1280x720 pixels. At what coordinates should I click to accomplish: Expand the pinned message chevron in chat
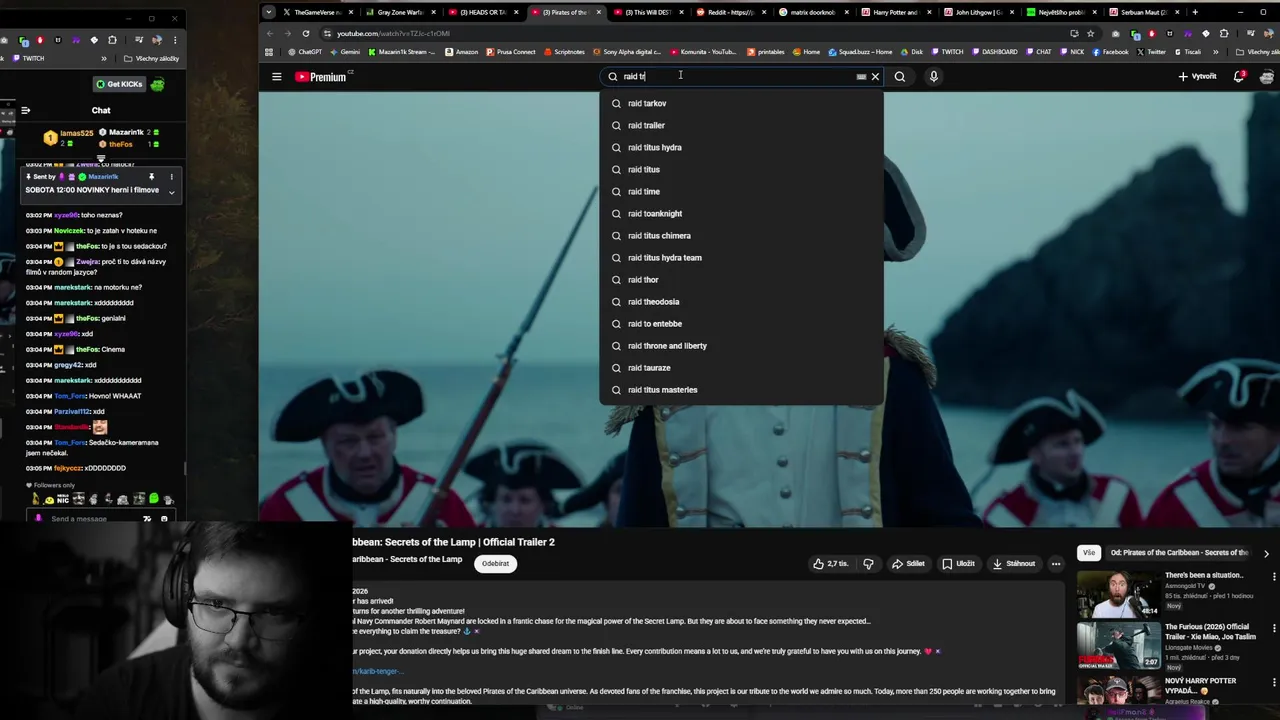171,191
